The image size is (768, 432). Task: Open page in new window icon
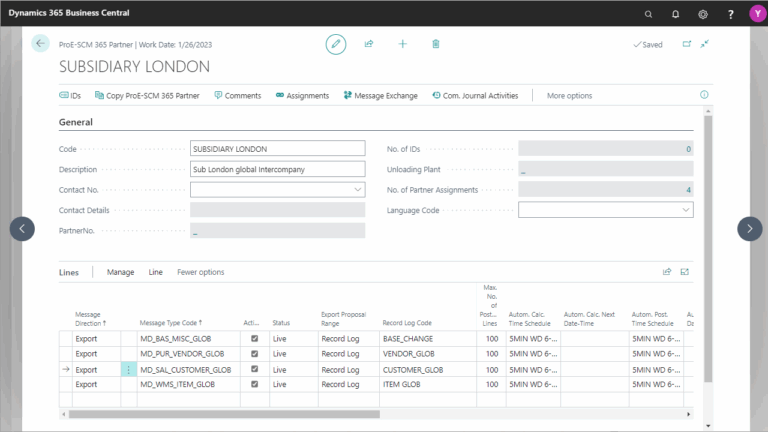[x=687, y=44]
